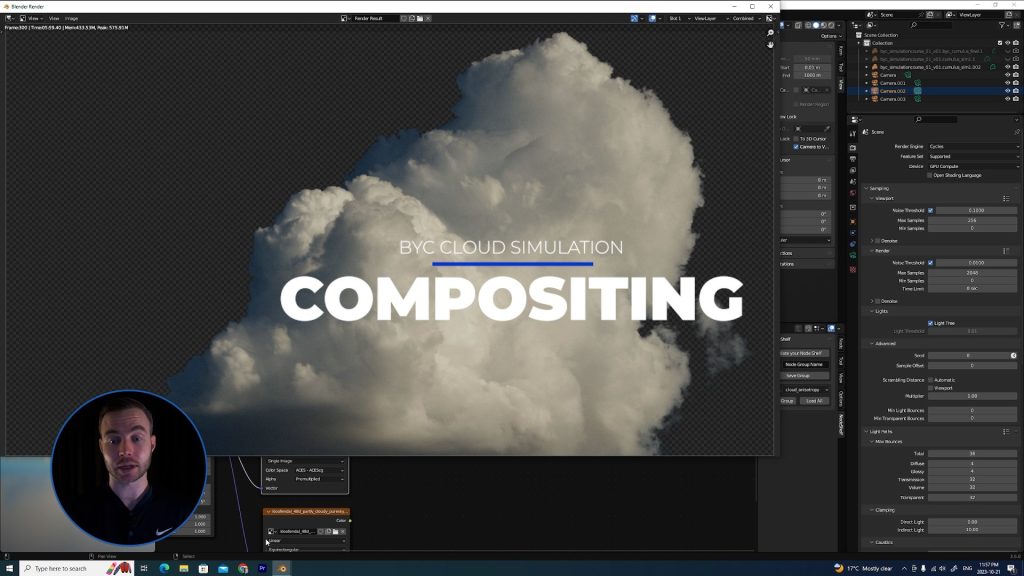
Task: Open the Slot 1 selector in render window
Action: [x=679, y=18]
